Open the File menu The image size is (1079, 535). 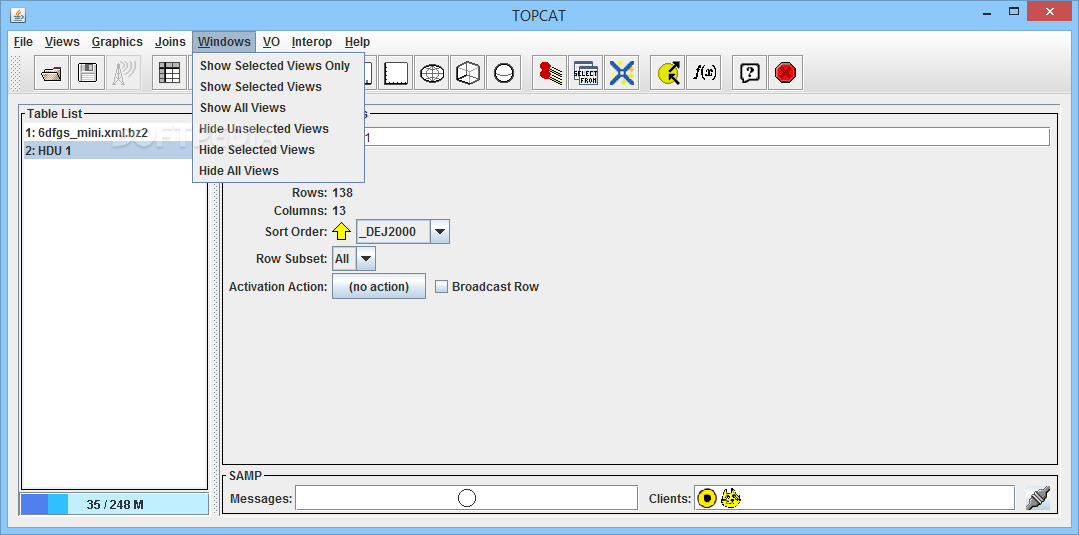click(x=23, y=42)
